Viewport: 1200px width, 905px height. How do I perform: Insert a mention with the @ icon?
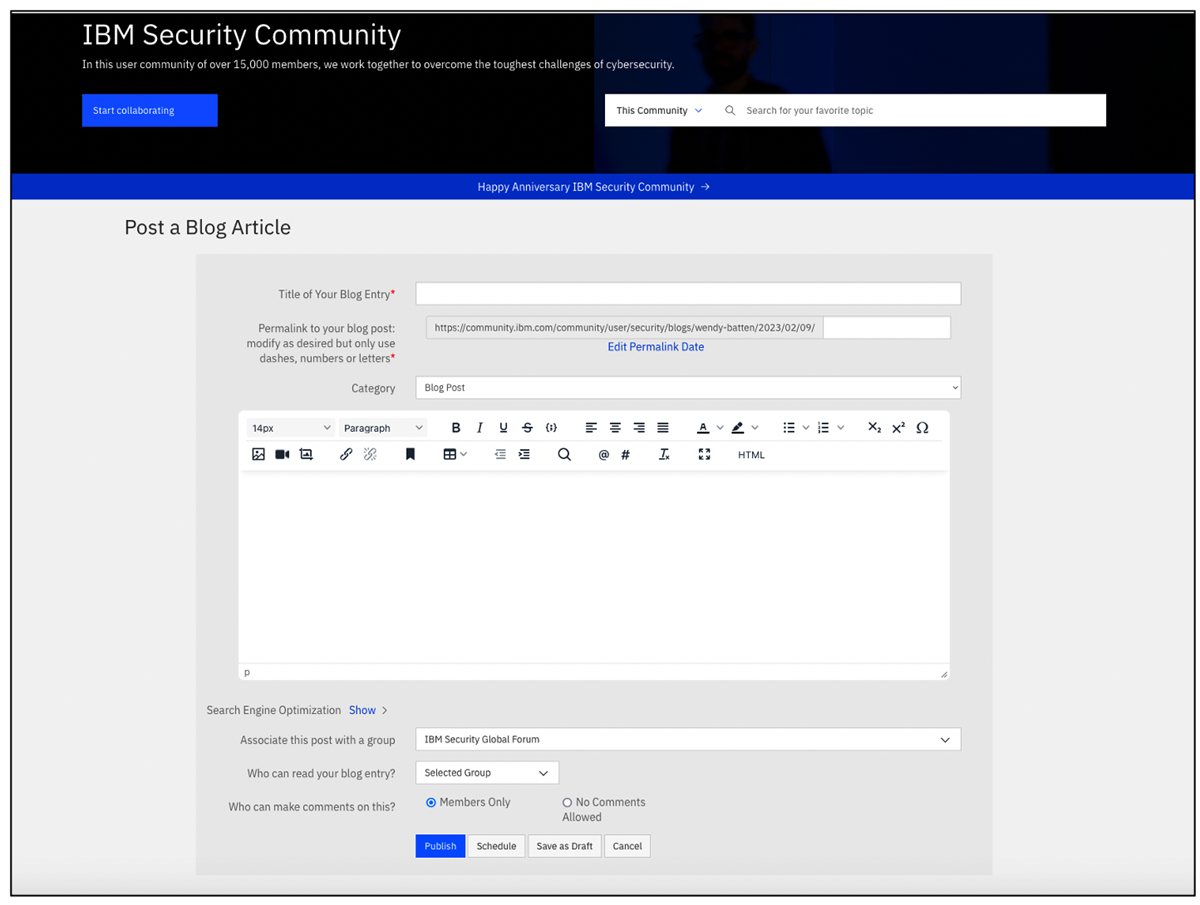(603, 454)
